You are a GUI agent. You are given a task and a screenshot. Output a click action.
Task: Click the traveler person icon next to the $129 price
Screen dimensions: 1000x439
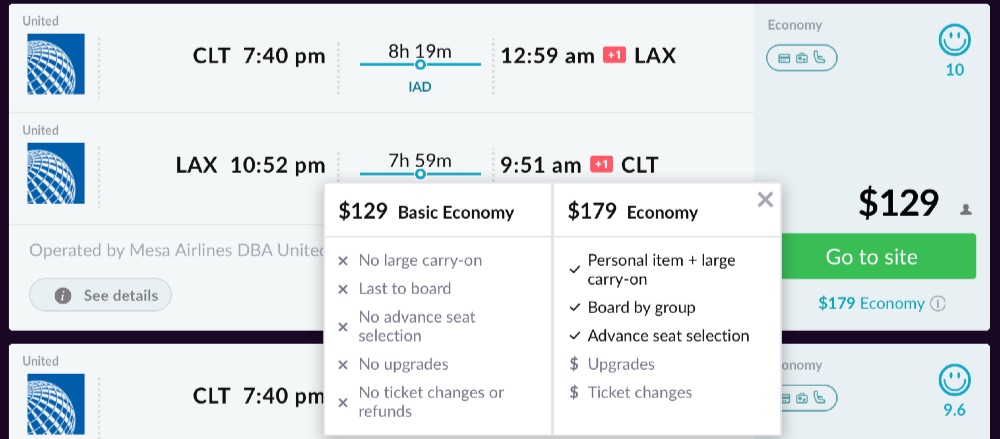pos(966,209)
